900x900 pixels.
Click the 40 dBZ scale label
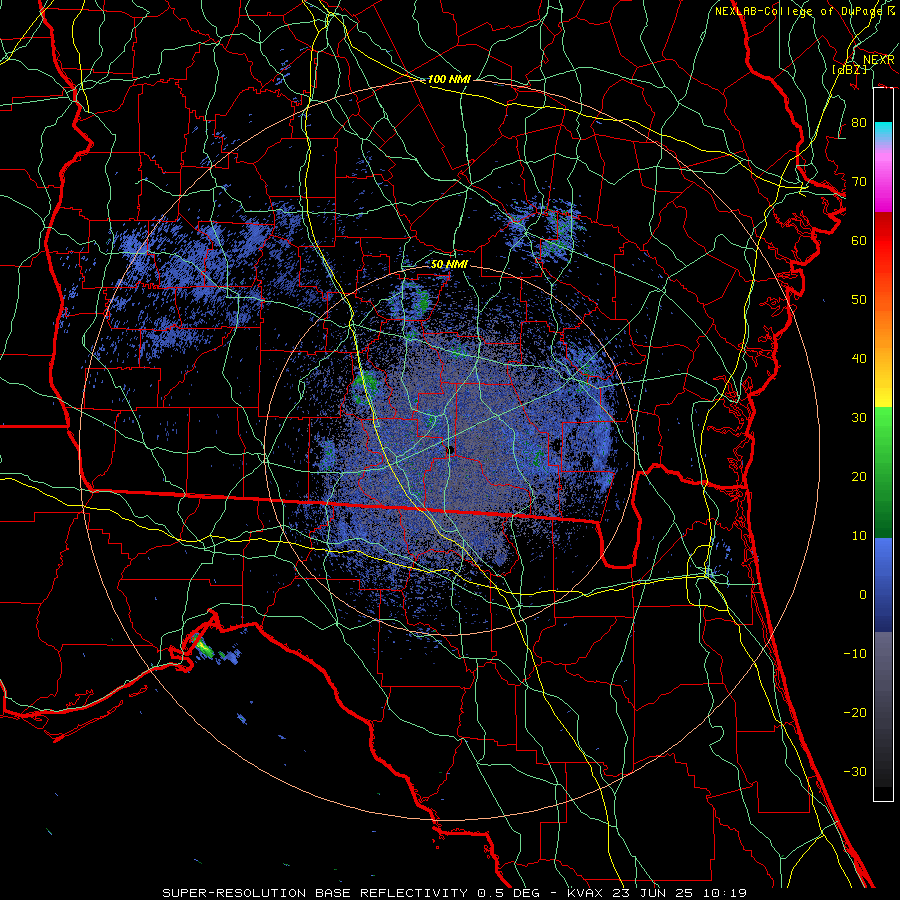(x=859, y=359)
